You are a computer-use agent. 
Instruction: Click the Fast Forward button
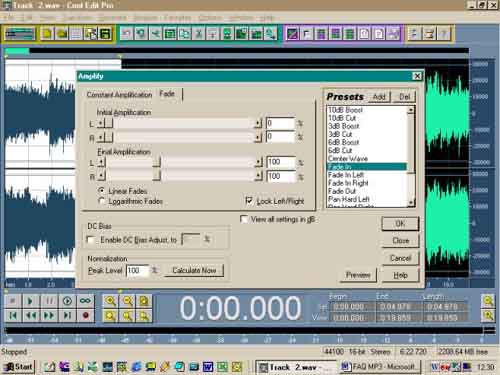click(x=49, y=315)
